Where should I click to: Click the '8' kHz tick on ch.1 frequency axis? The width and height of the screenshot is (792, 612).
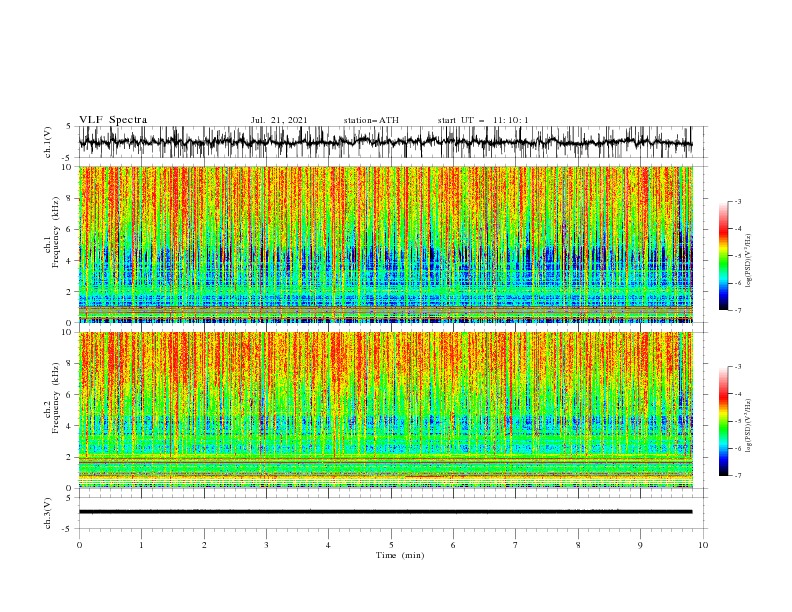click(70, 198)
